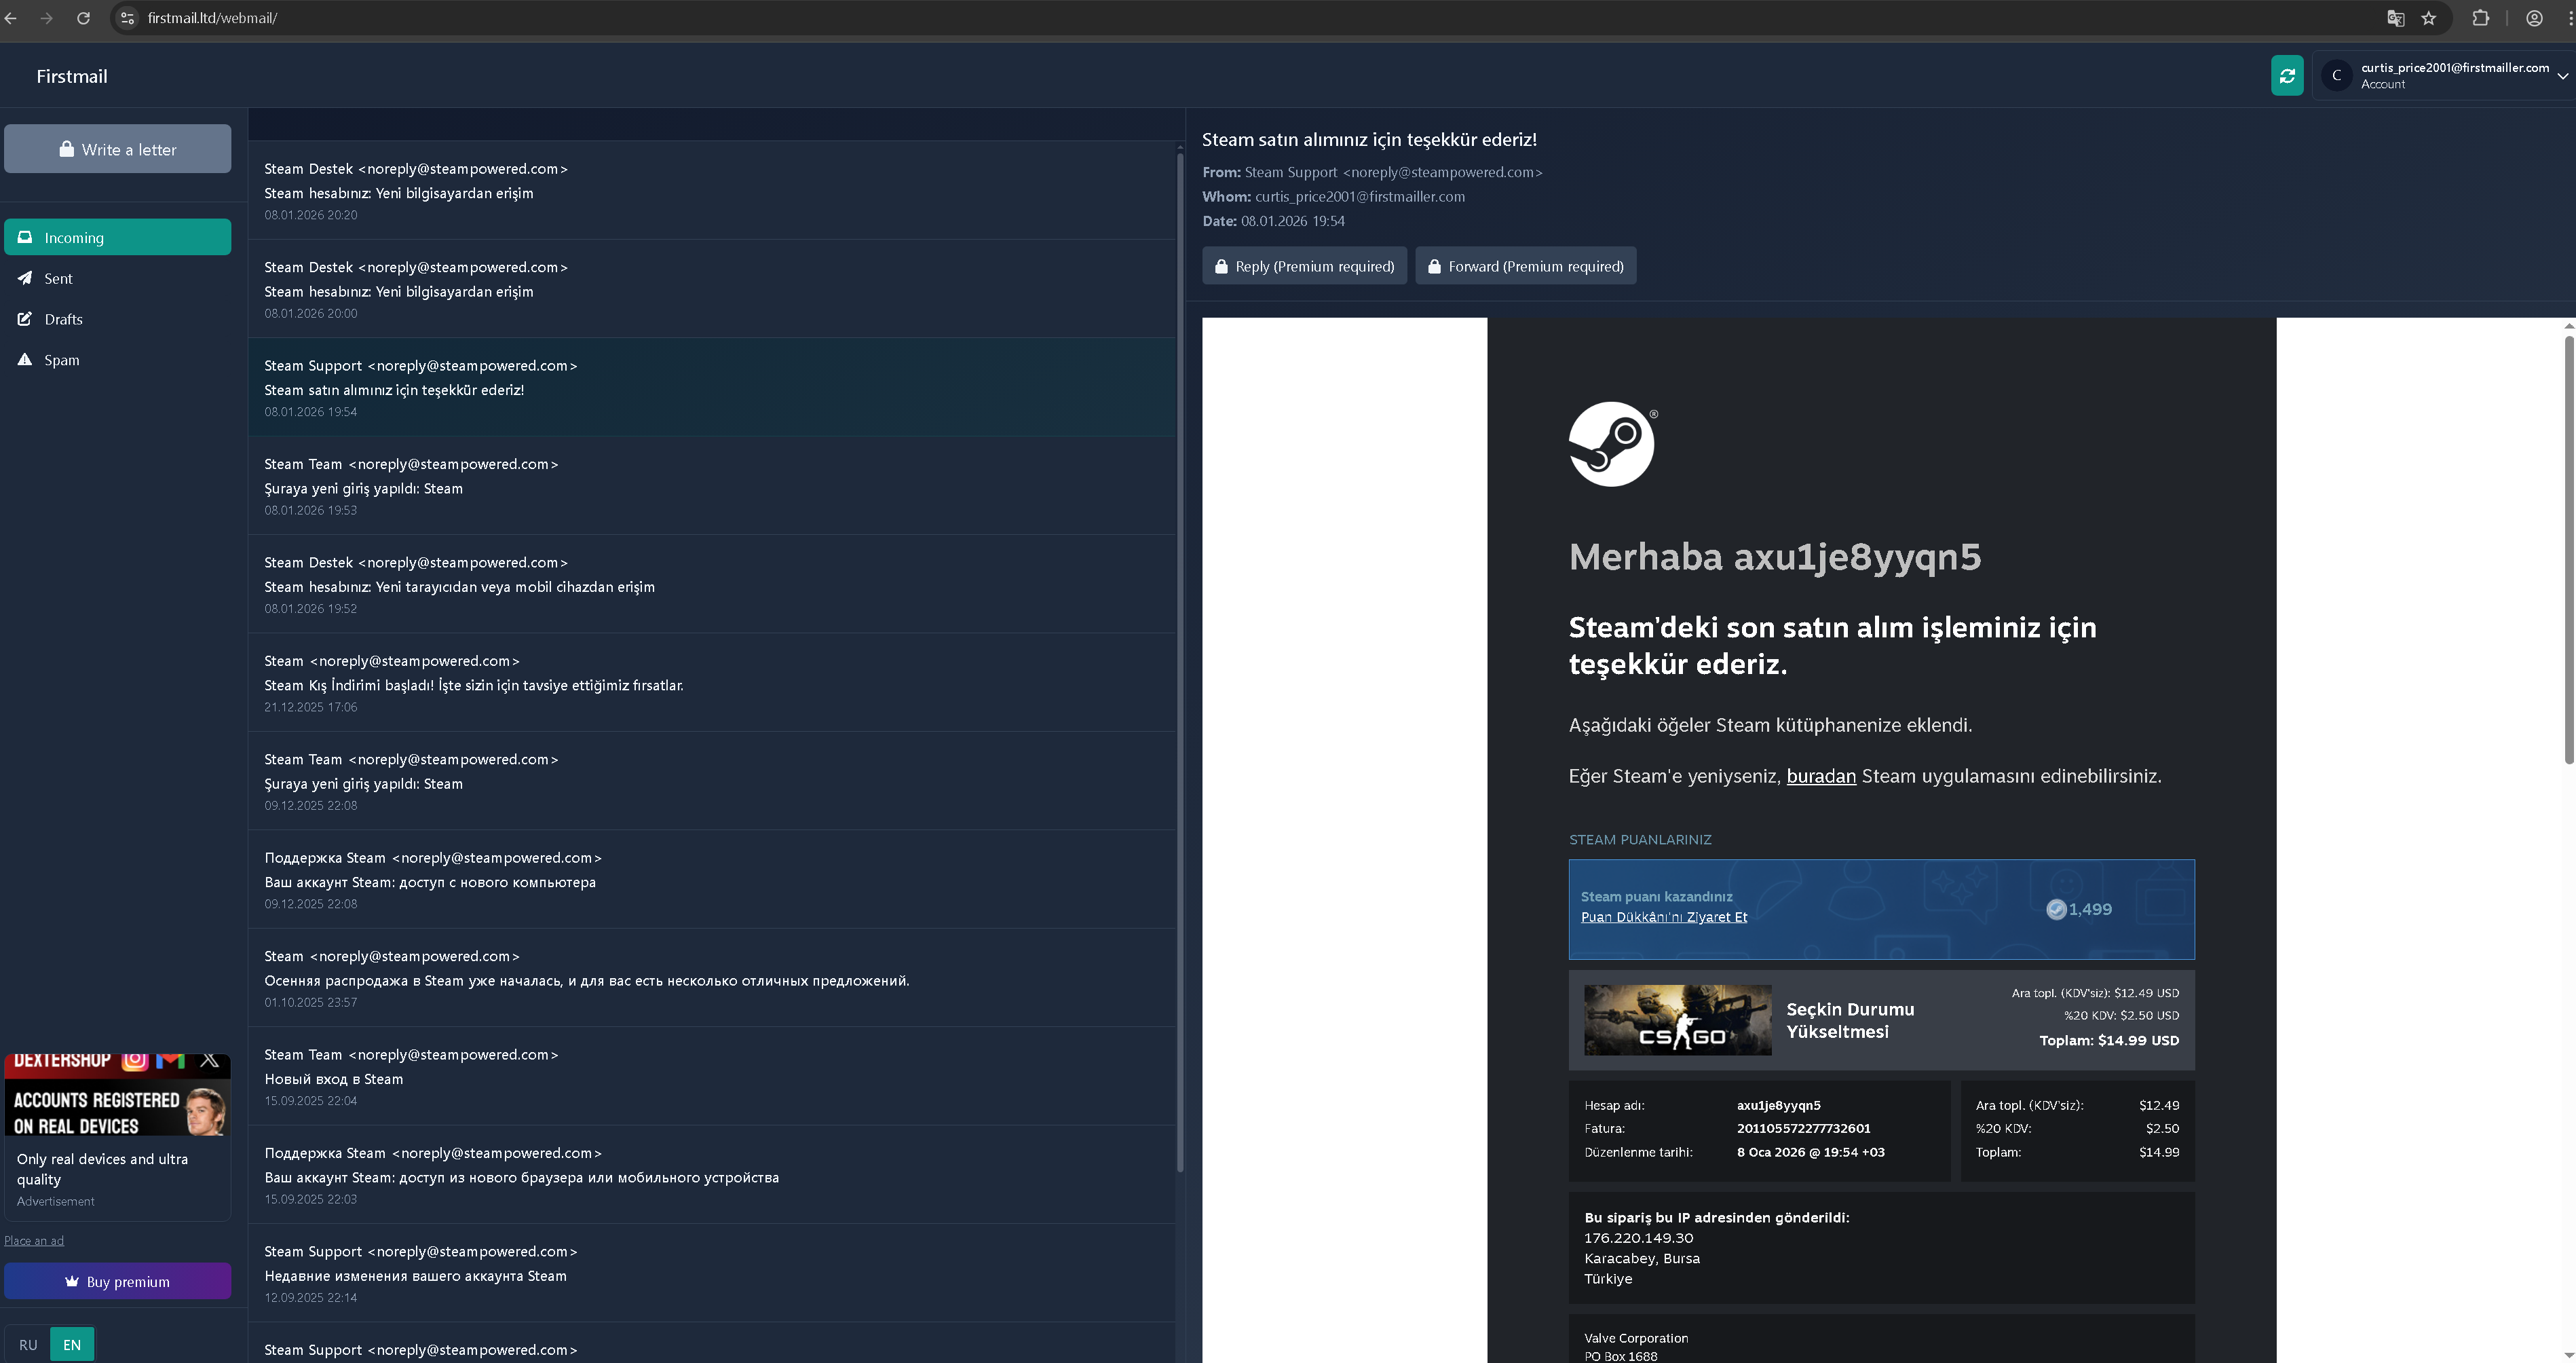The width and height of the screenshot is (2576, 1363).
Task: Click the recipient address in the Whom line
Action: tap(1360, 196)
